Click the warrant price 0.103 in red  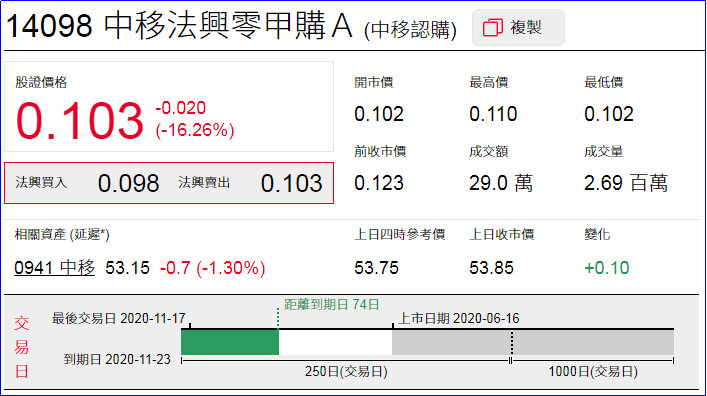tap(80, 120)
